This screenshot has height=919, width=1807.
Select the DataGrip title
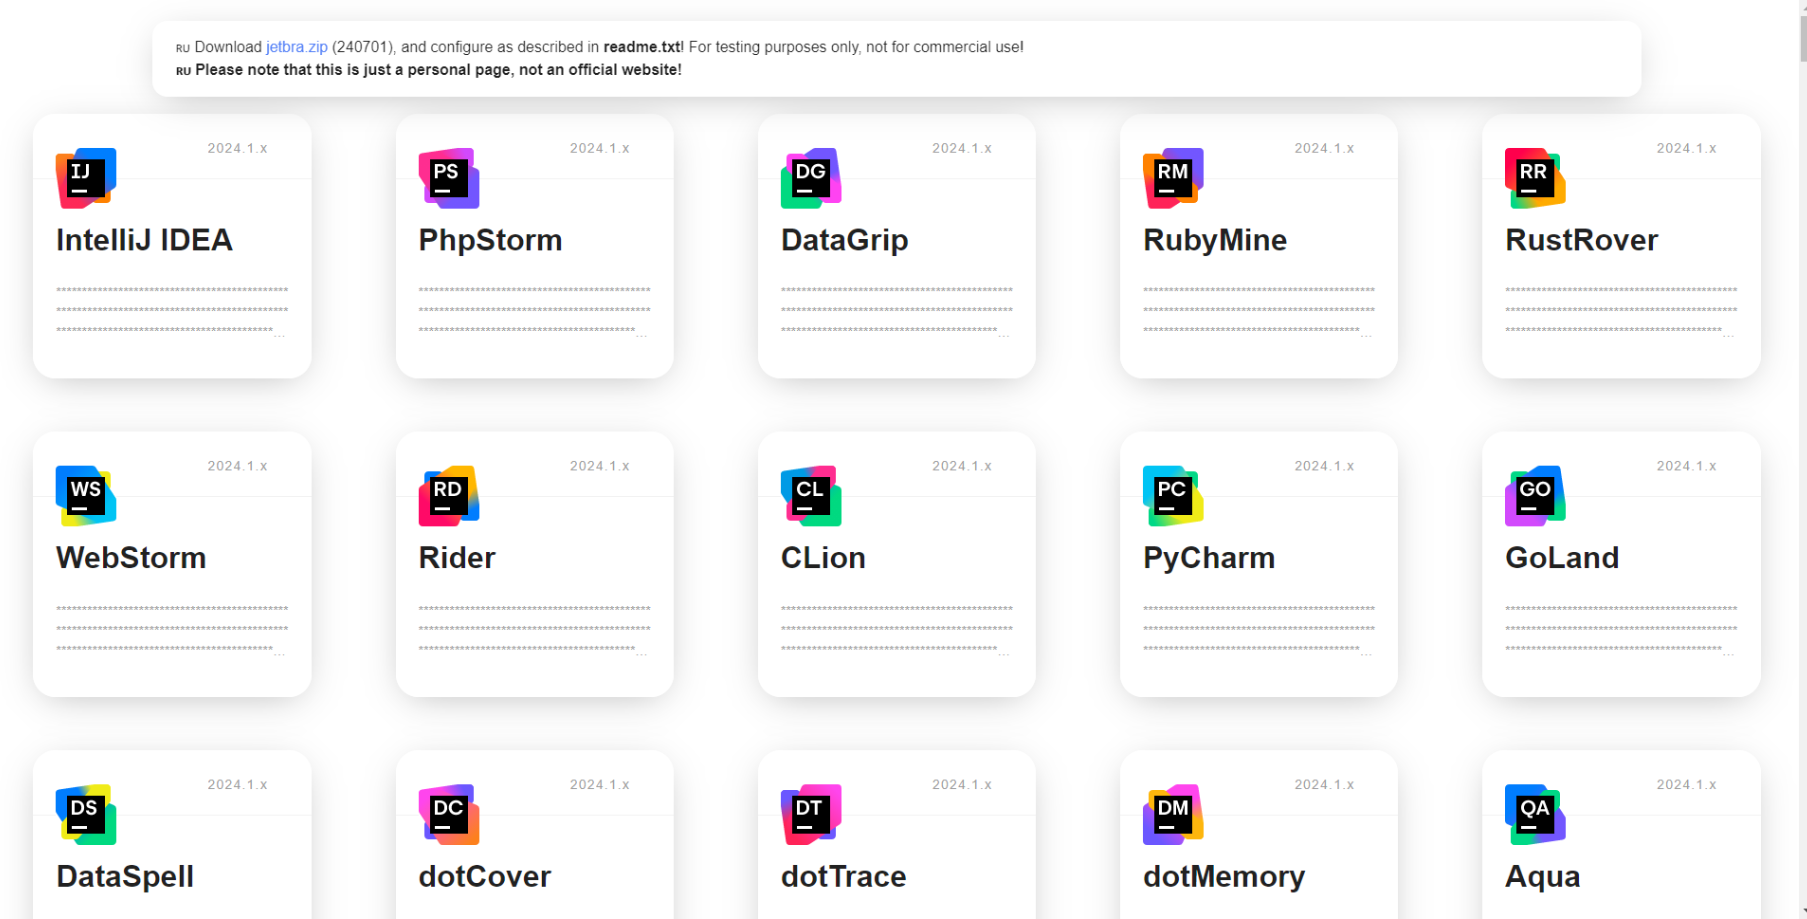pos(844,240)
